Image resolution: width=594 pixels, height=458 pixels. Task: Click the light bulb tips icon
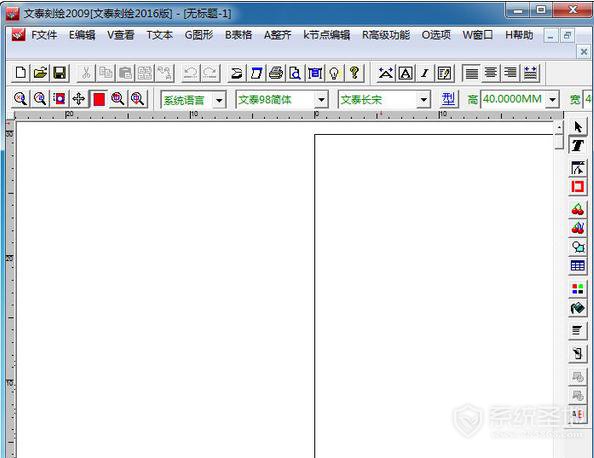click(x=334, y=73)
